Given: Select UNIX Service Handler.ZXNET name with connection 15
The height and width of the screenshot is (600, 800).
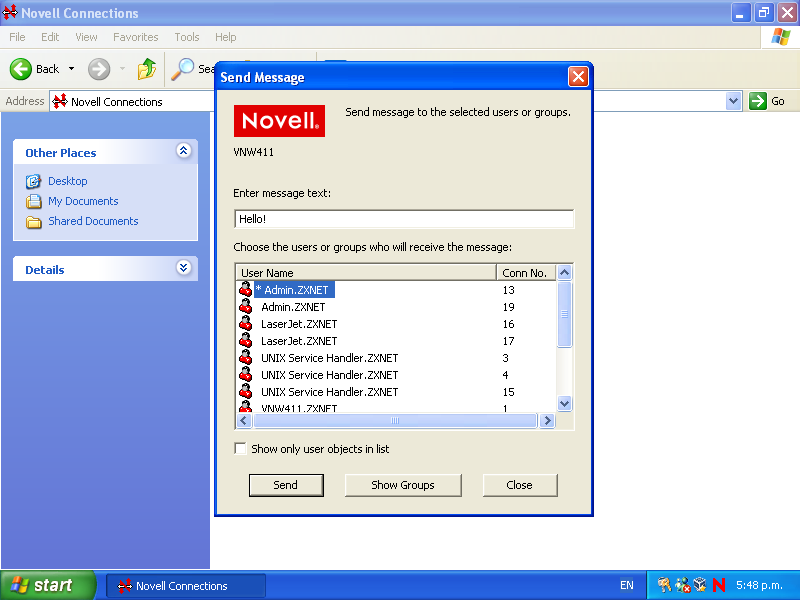Looking at the screenshot, I should tap(330, 392).
